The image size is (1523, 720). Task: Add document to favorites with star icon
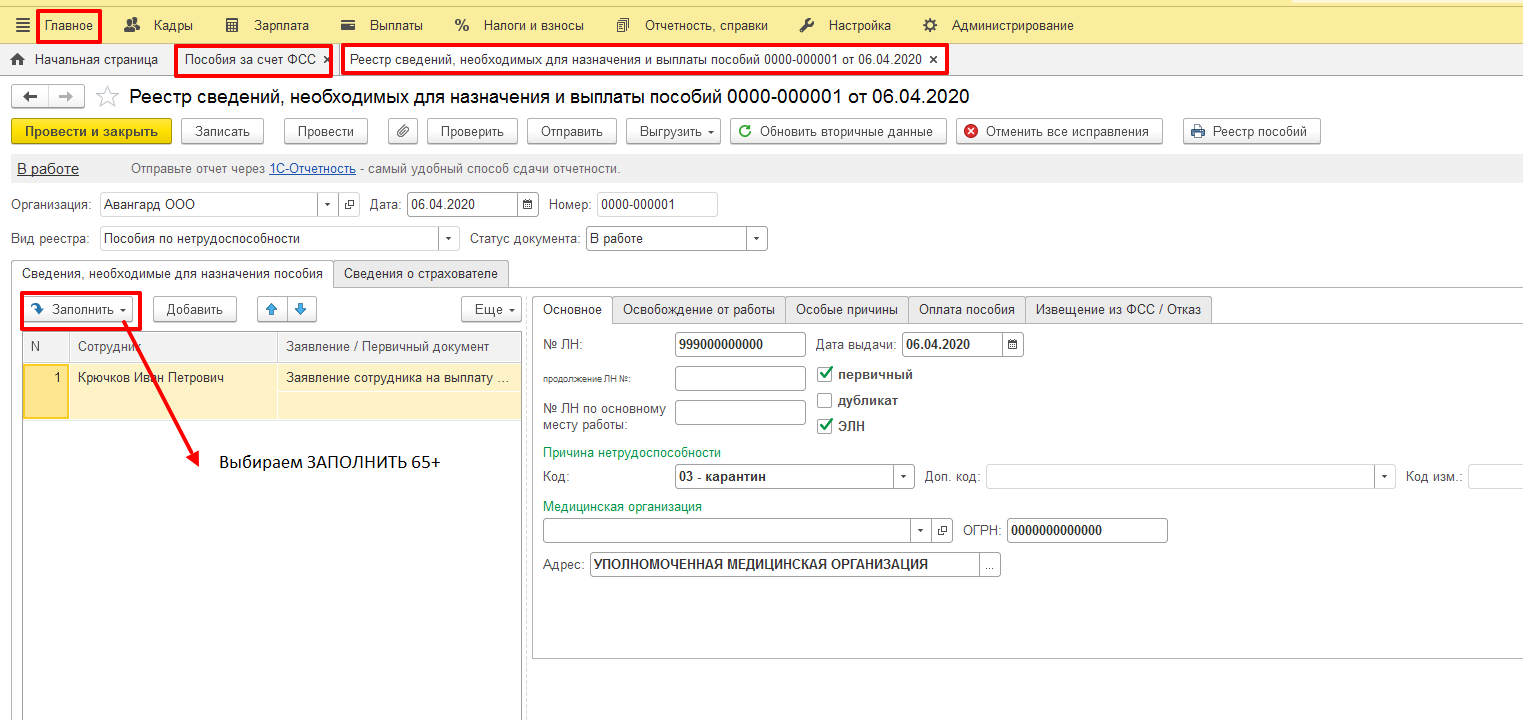[x=105, y=97]
